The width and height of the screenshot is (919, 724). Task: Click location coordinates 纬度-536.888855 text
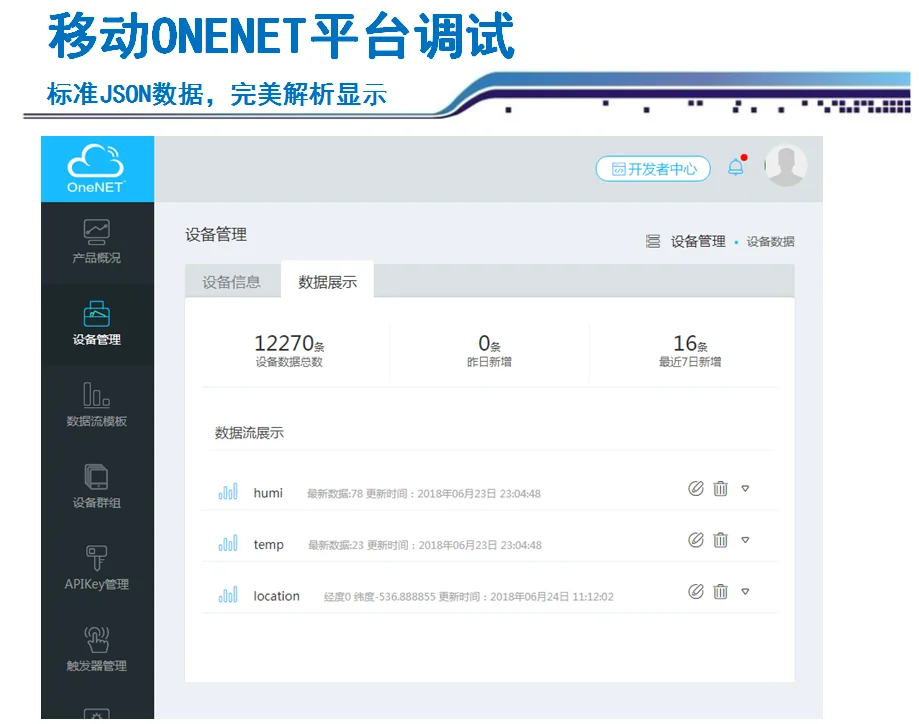click(x=394, y=597)
